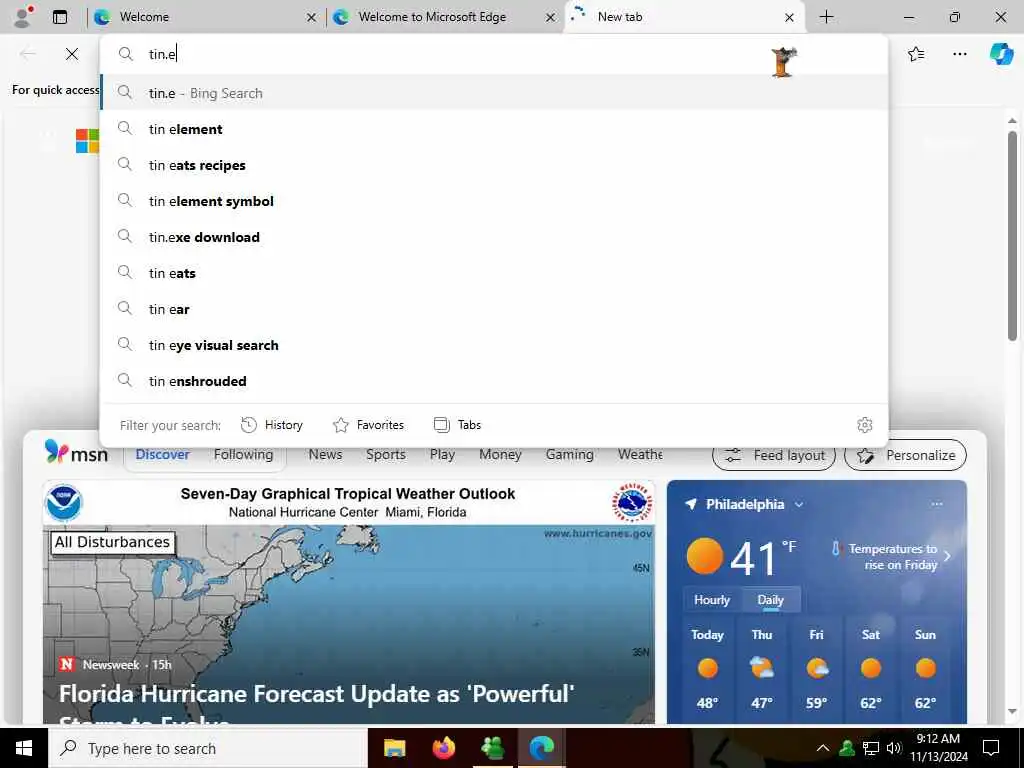Open the volume speaker tray icon
This screenshot has height=768, width=1024.
pyautogui.click(x=894, y=748)
